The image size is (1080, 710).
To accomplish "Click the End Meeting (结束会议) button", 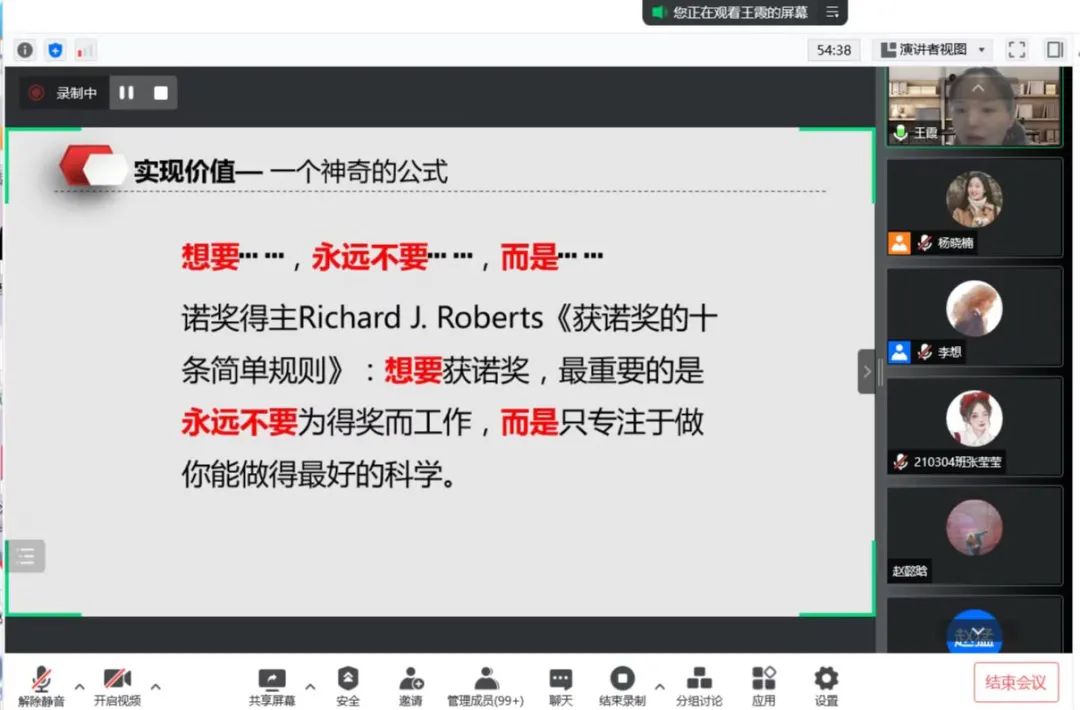I will coord(1016,682).
